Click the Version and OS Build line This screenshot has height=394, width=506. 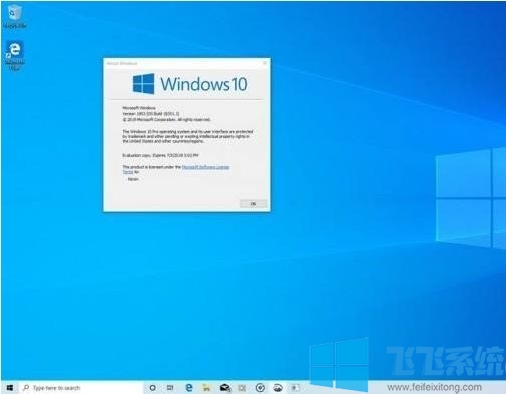tap(151, 114)
